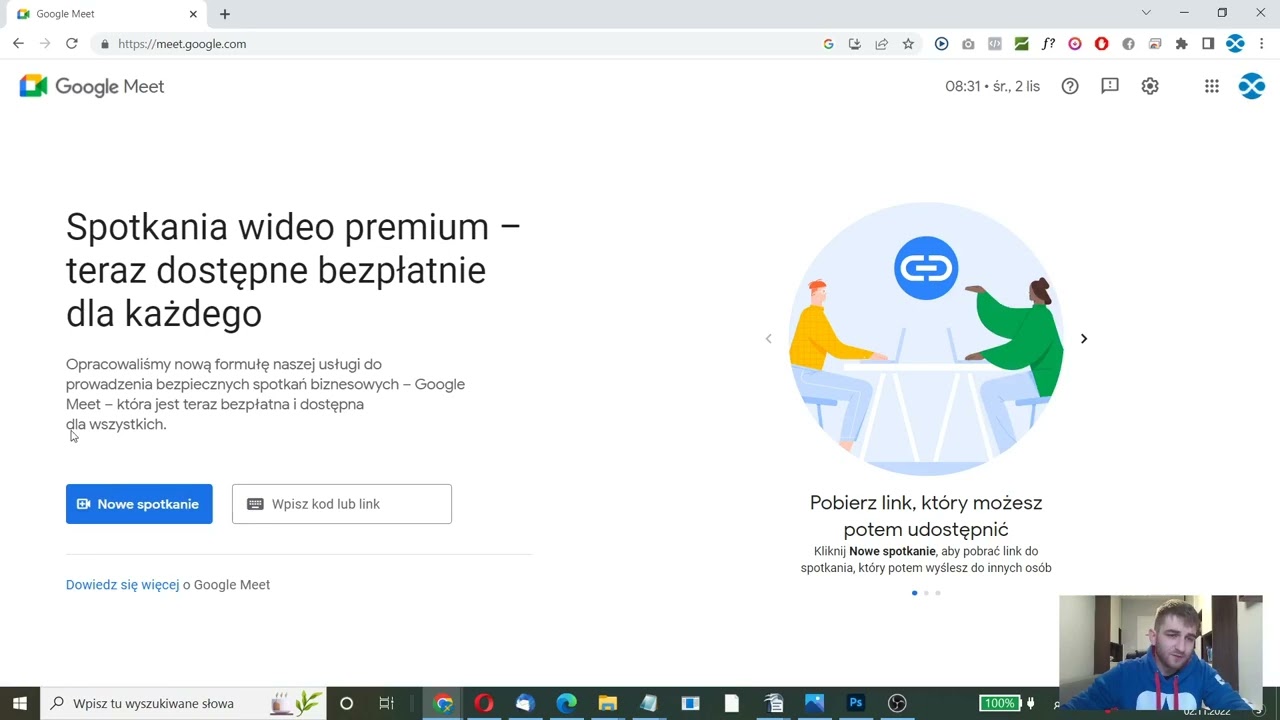Viewport: 1280px width, 720px height.
Task: Click the webcam overlay thumbnail
Action: click(x=1161, y=652)
